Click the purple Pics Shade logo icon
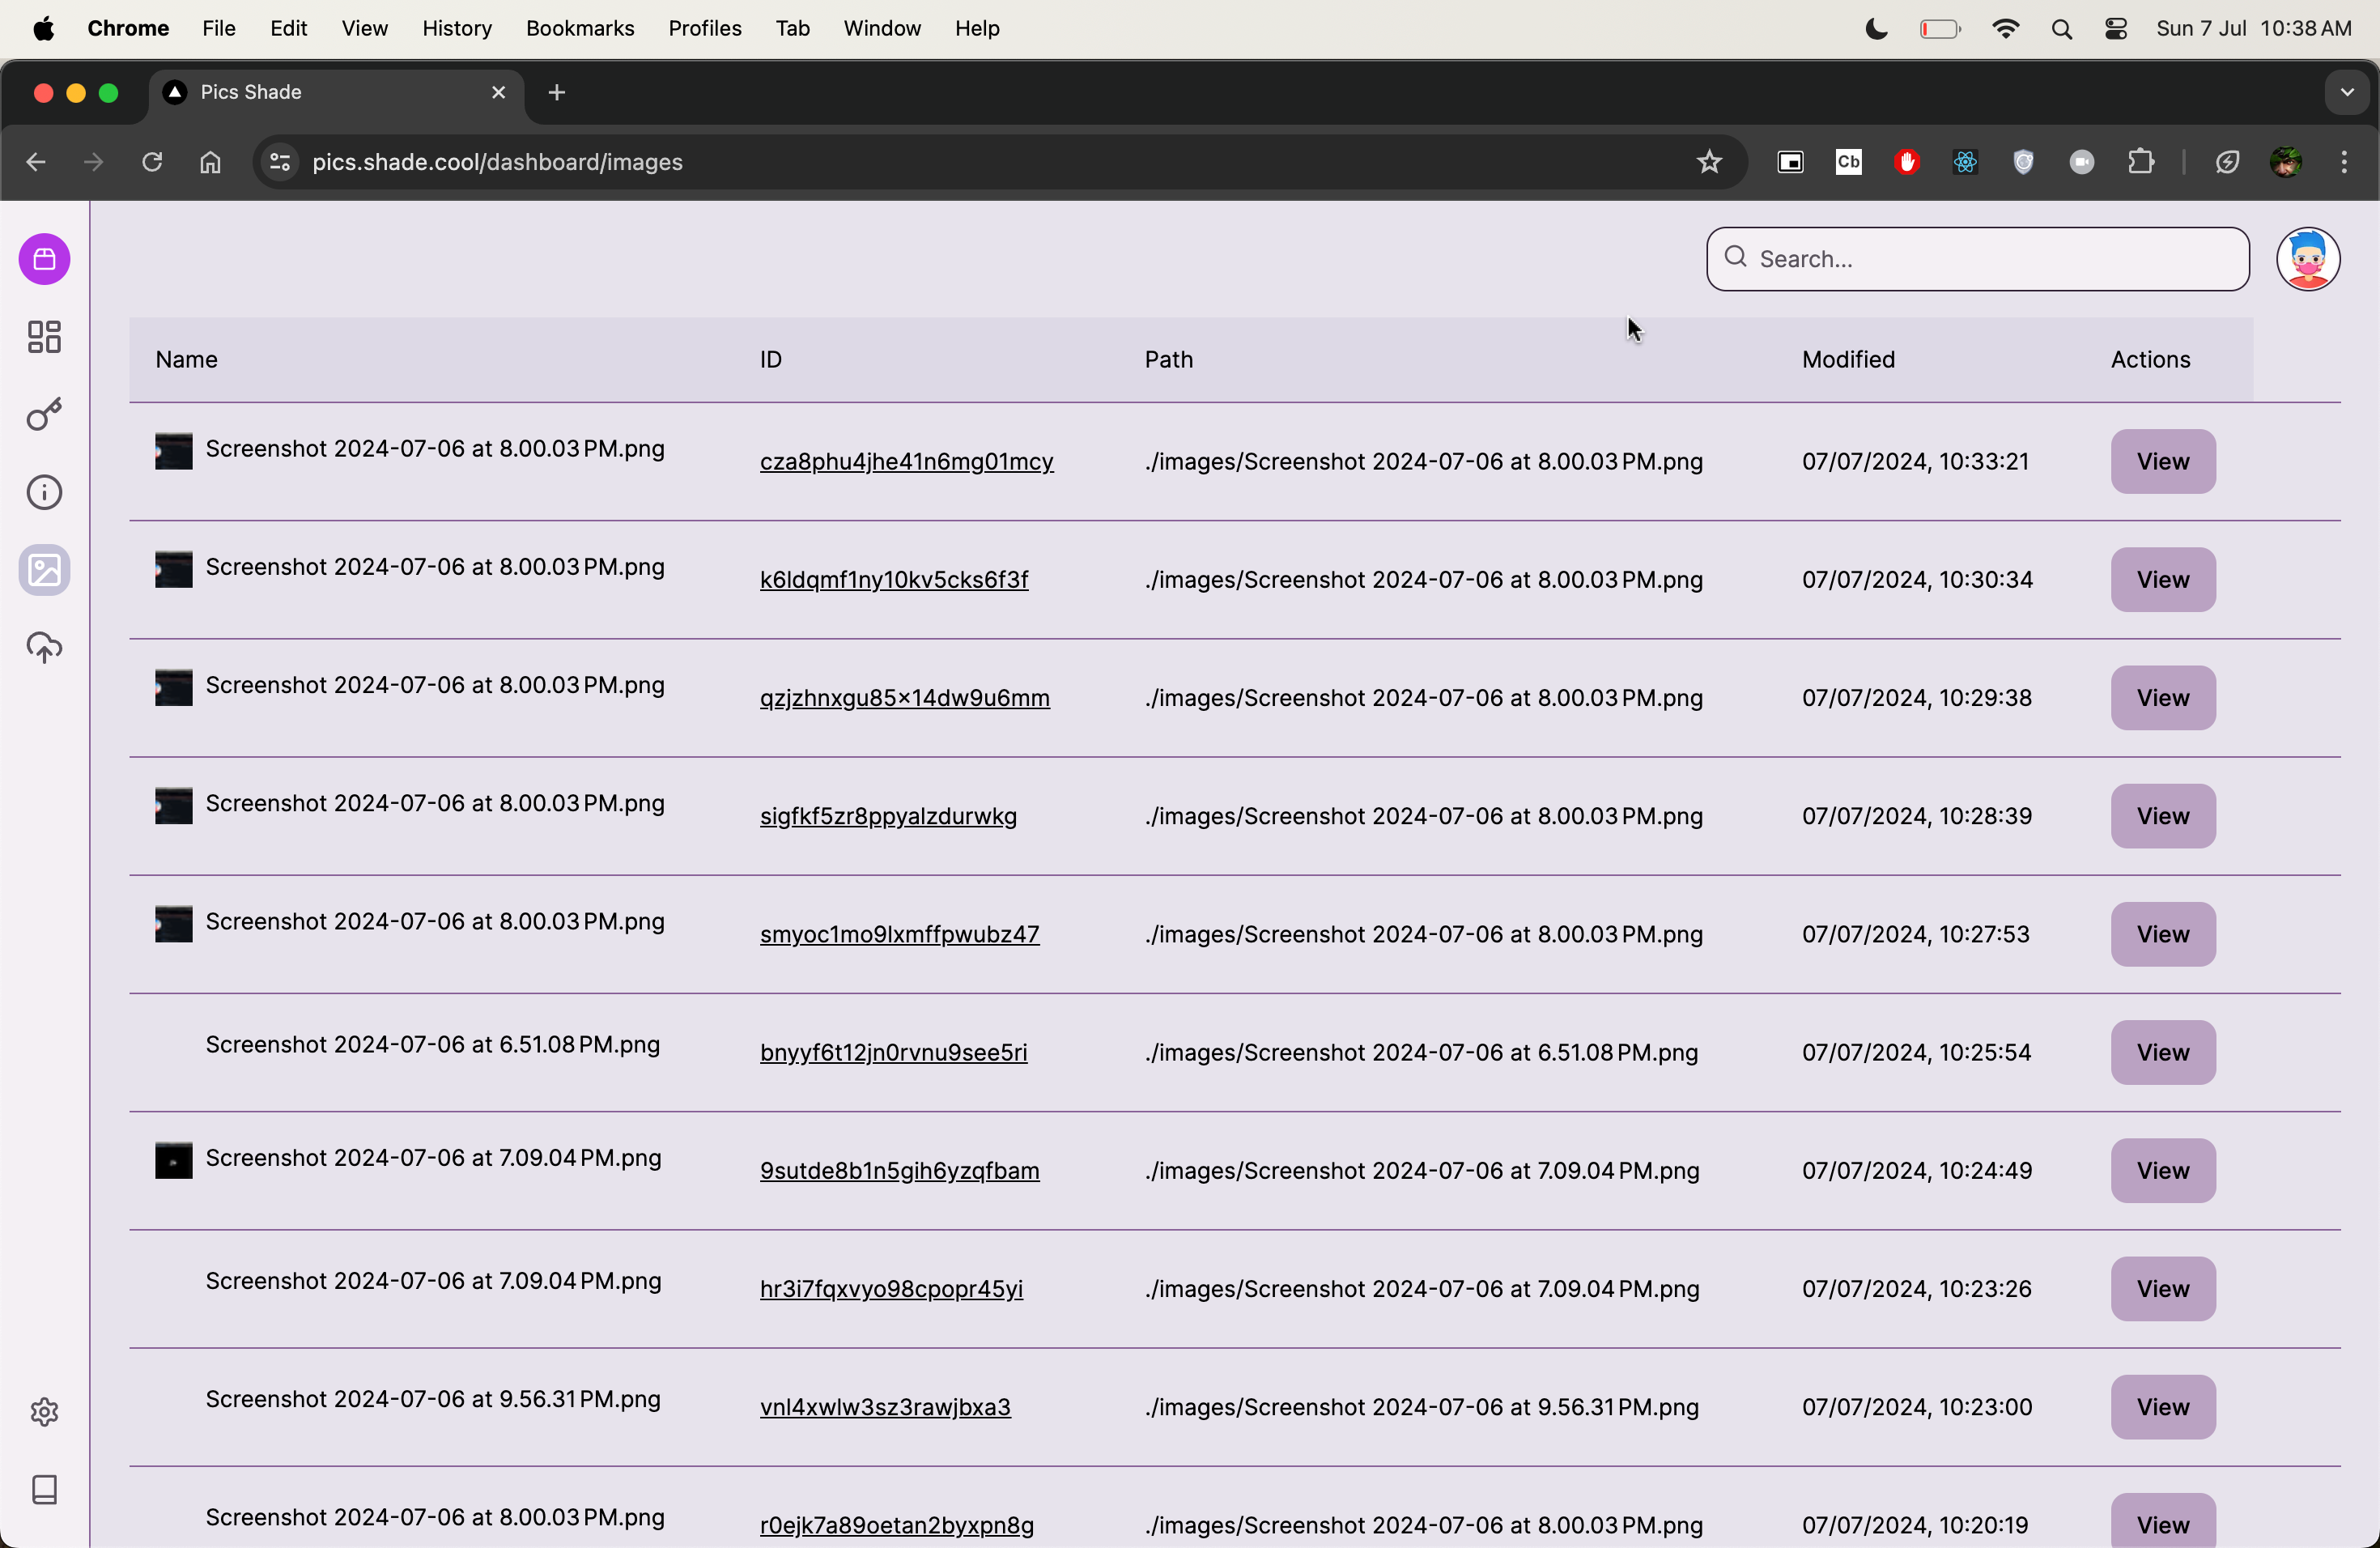Image resolution: width=2380 pixels, height=1548 pixels. pos(45,260)
